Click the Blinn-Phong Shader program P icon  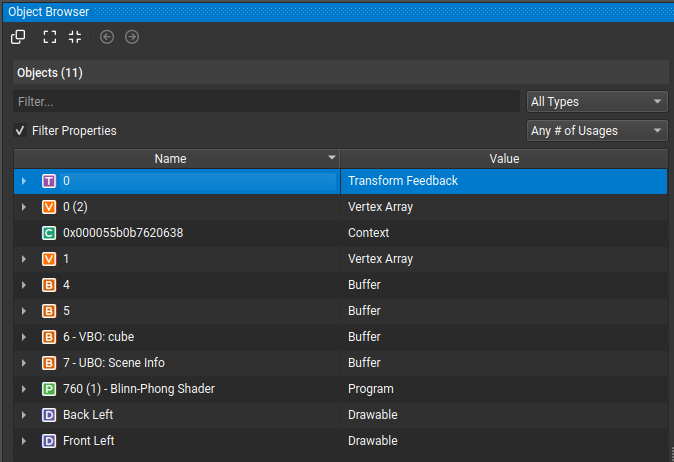[50, 389]
